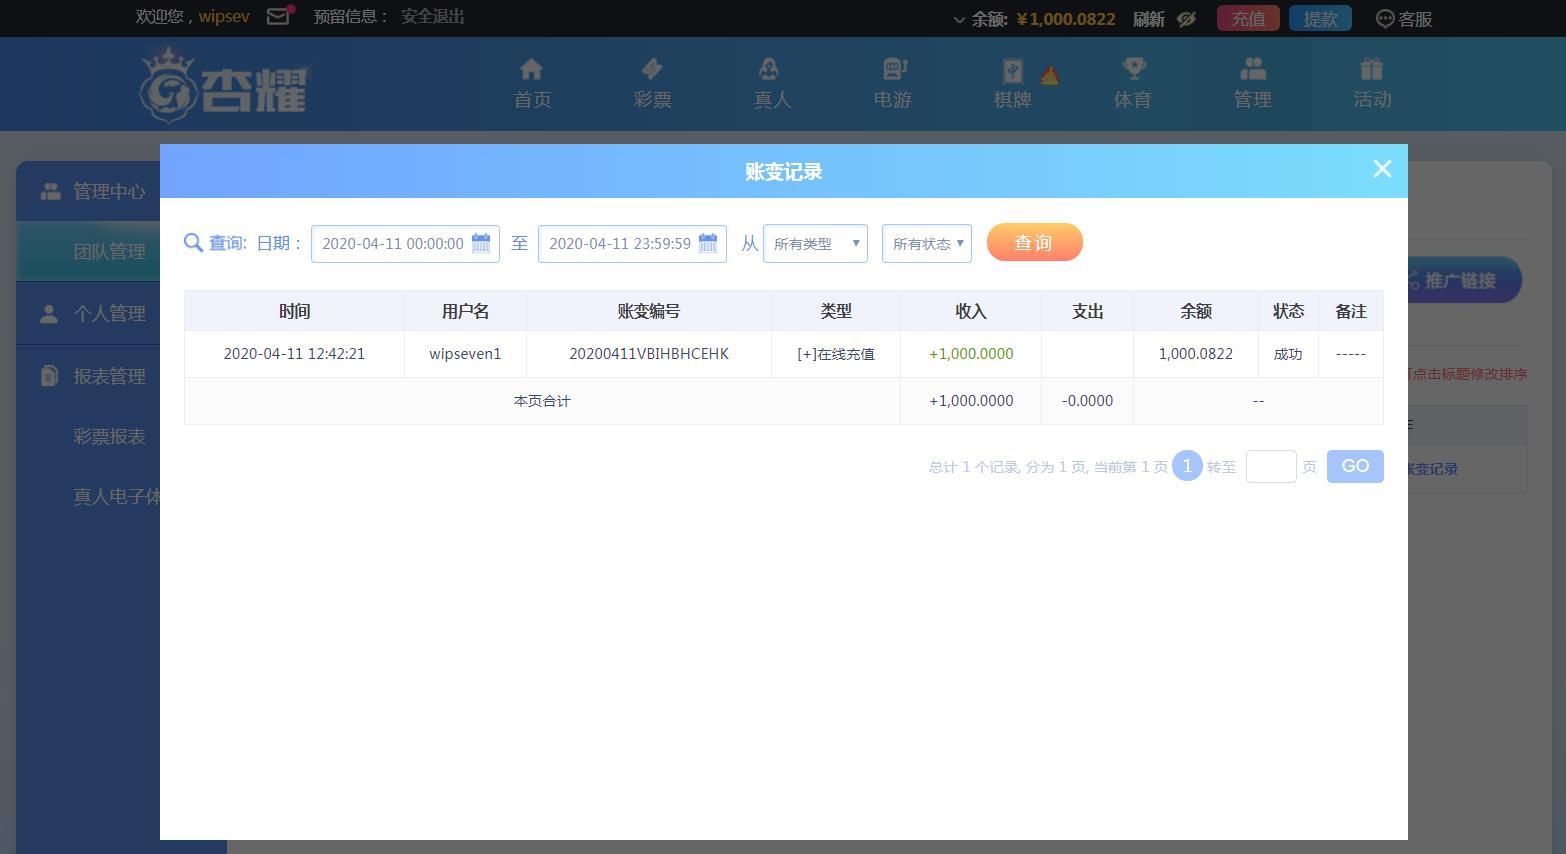
Task: Open the 活动 gift promotions icon
Action: tap(1371, 70)
